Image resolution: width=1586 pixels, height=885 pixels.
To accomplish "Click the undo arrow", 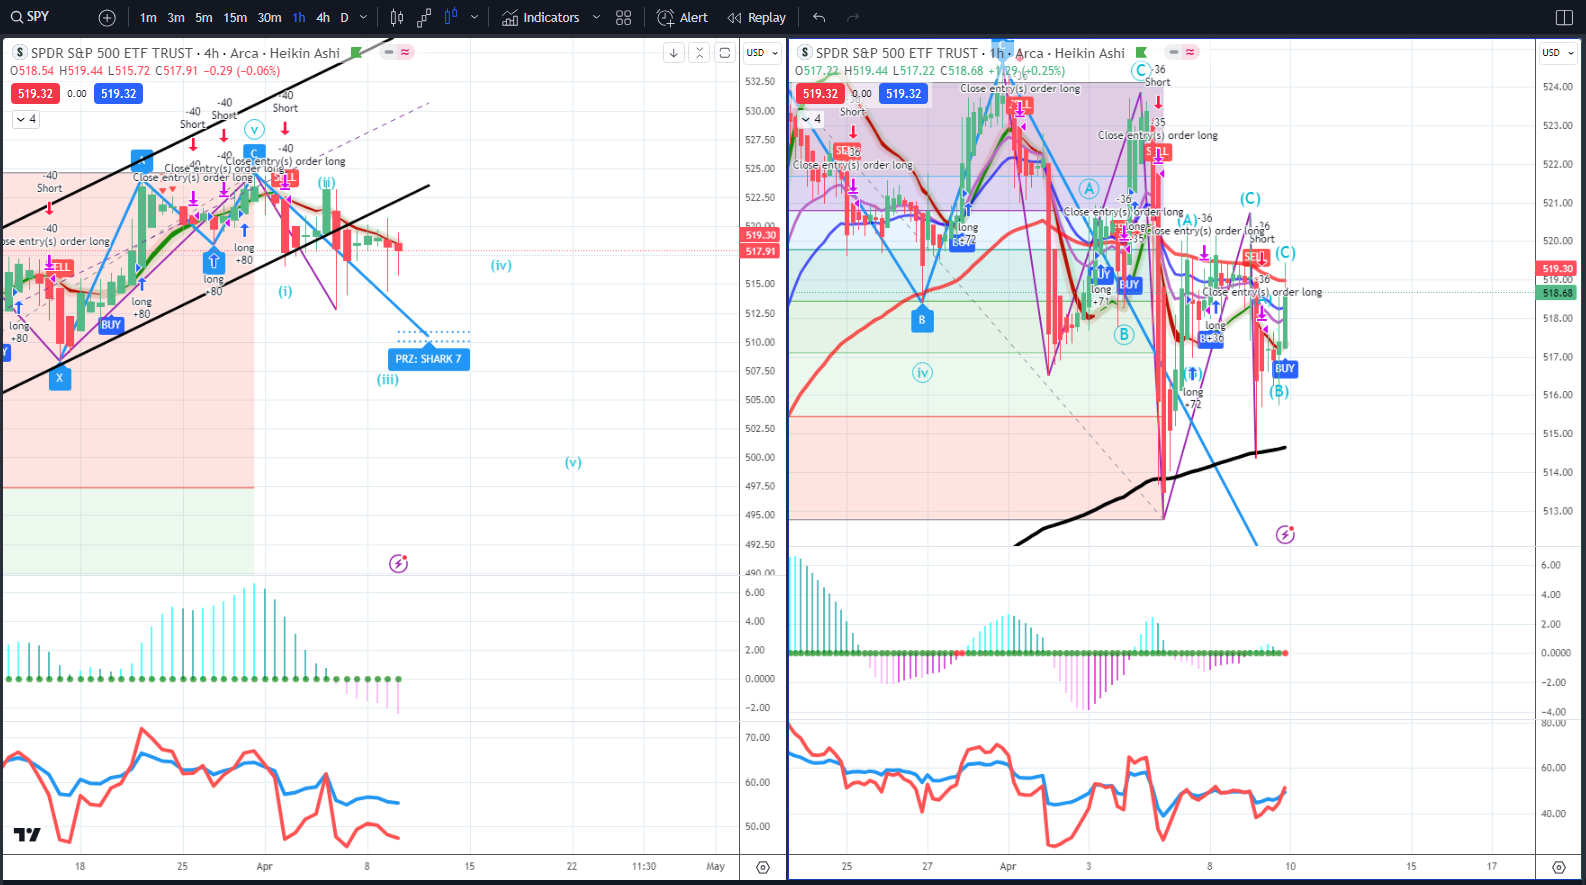I will (819, 18).
